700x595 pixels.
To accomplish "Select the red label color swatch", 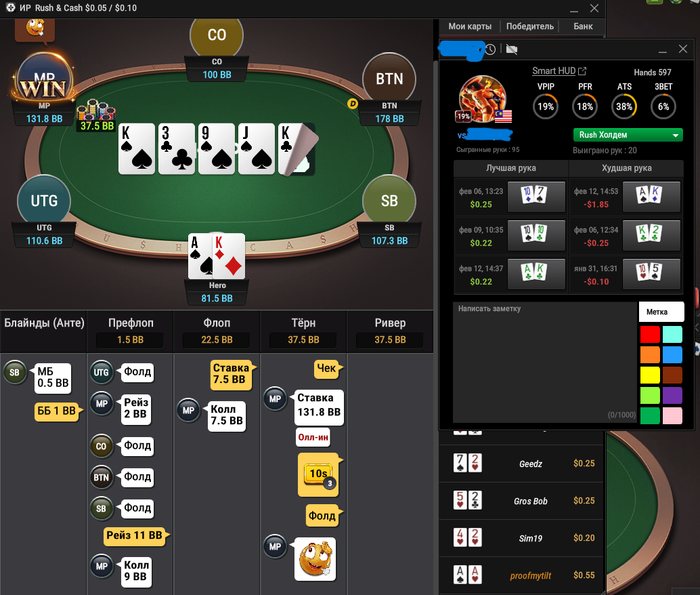I will click(650, 334).
